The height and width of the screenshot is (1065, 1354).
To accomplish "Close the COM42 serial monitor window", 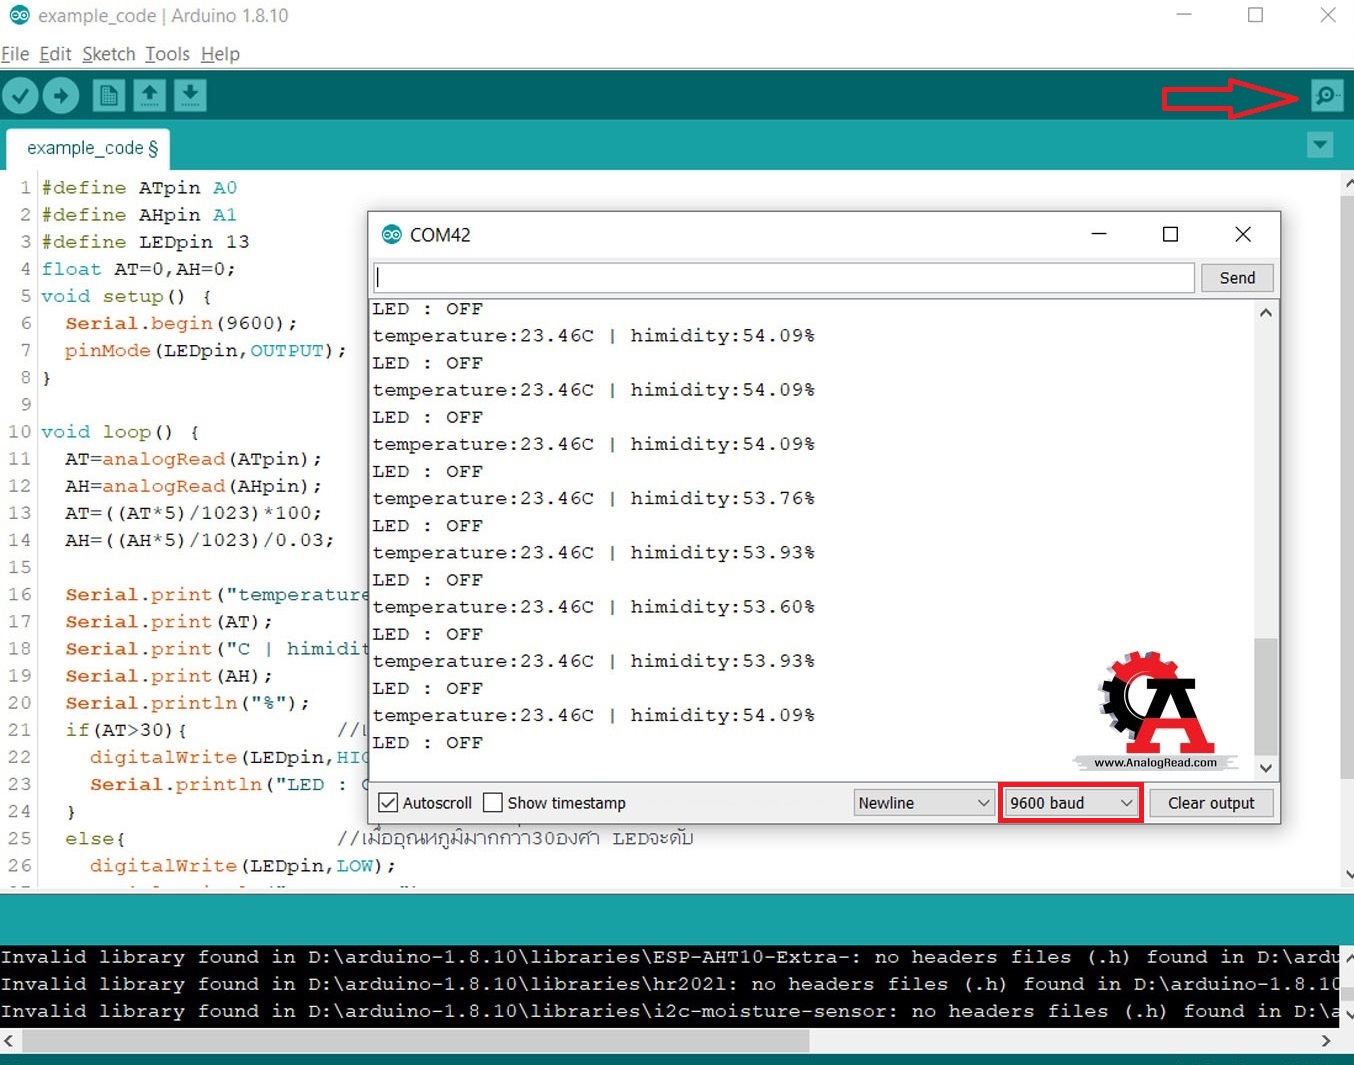I will (1243, 234).
